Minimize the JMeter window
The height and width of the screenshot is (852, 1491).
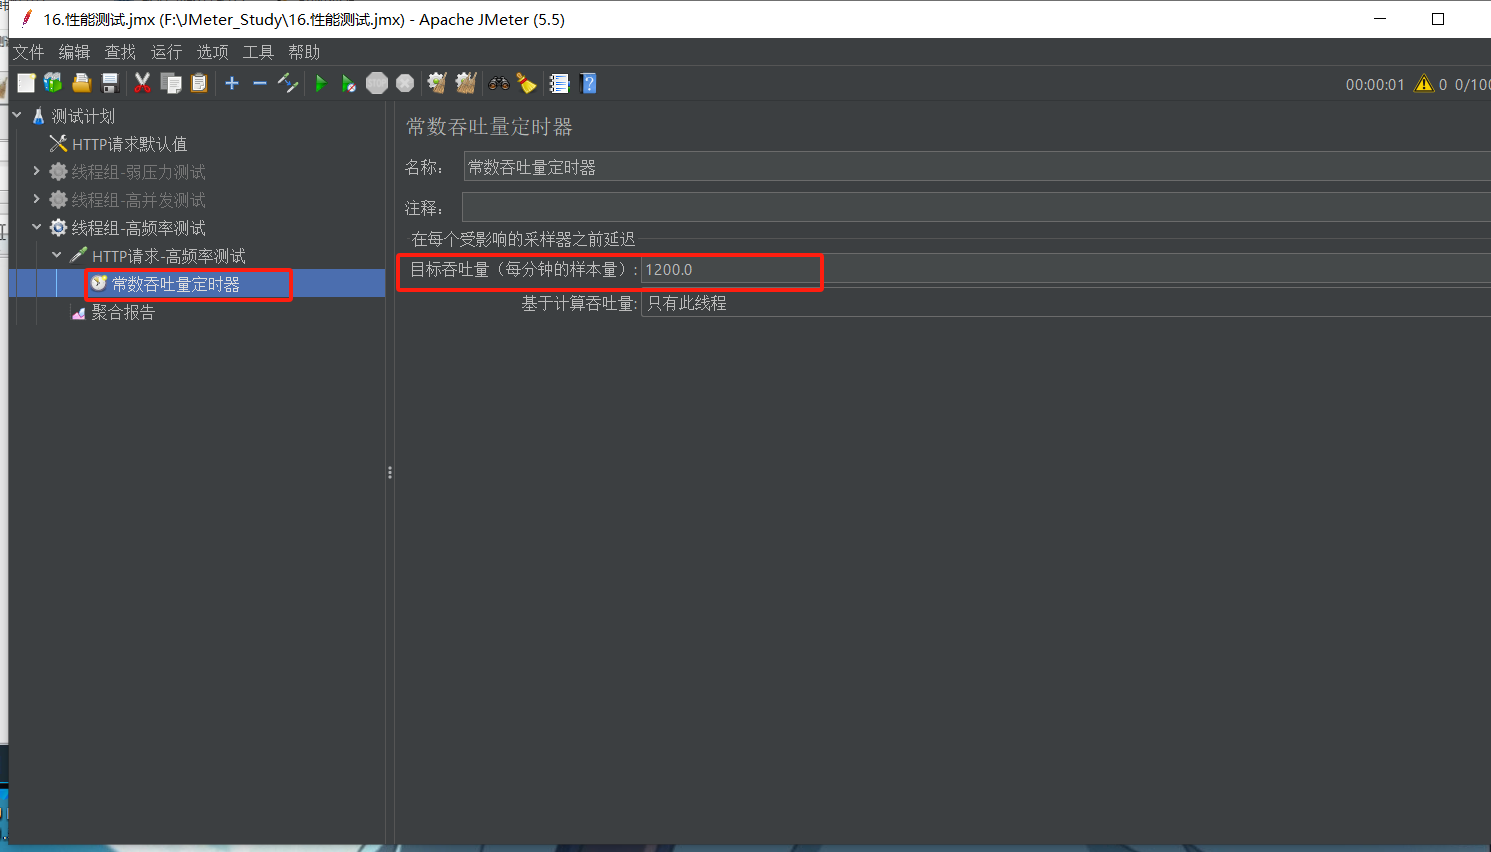[x=1380, y=19]
